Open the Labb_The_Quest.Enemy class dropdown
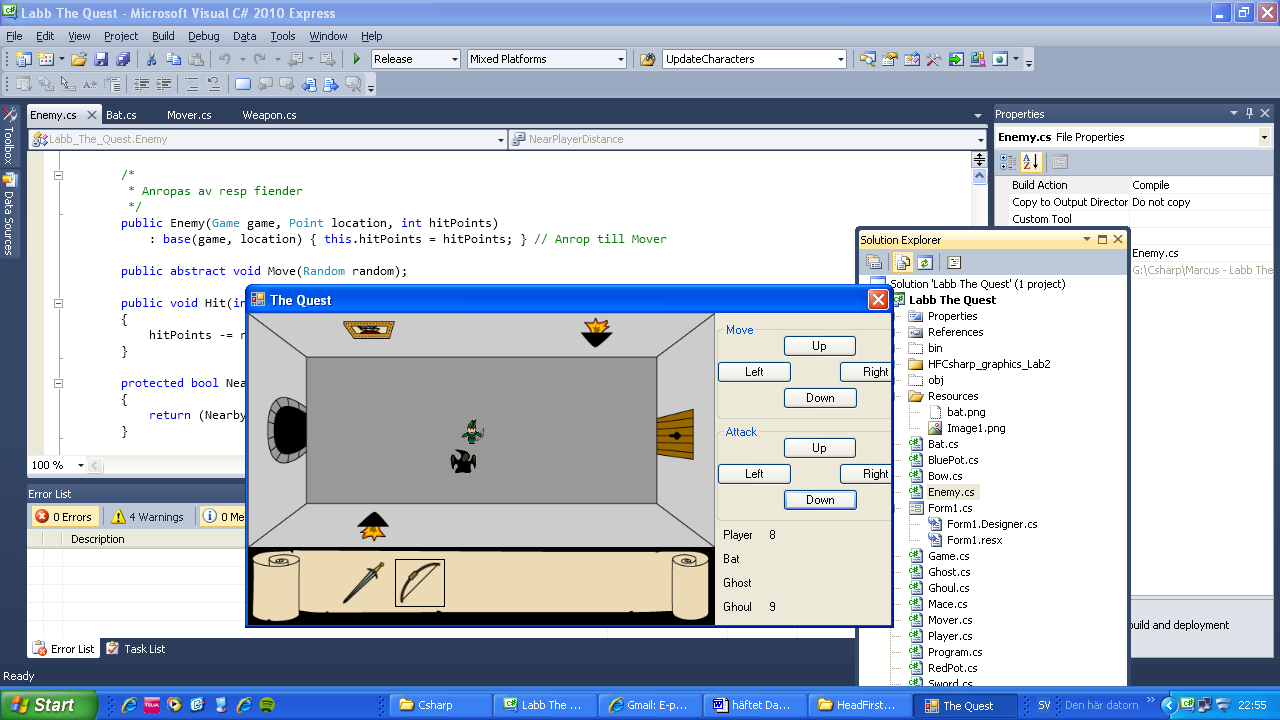Screen dimensions: 1280x720 point(500,139)
